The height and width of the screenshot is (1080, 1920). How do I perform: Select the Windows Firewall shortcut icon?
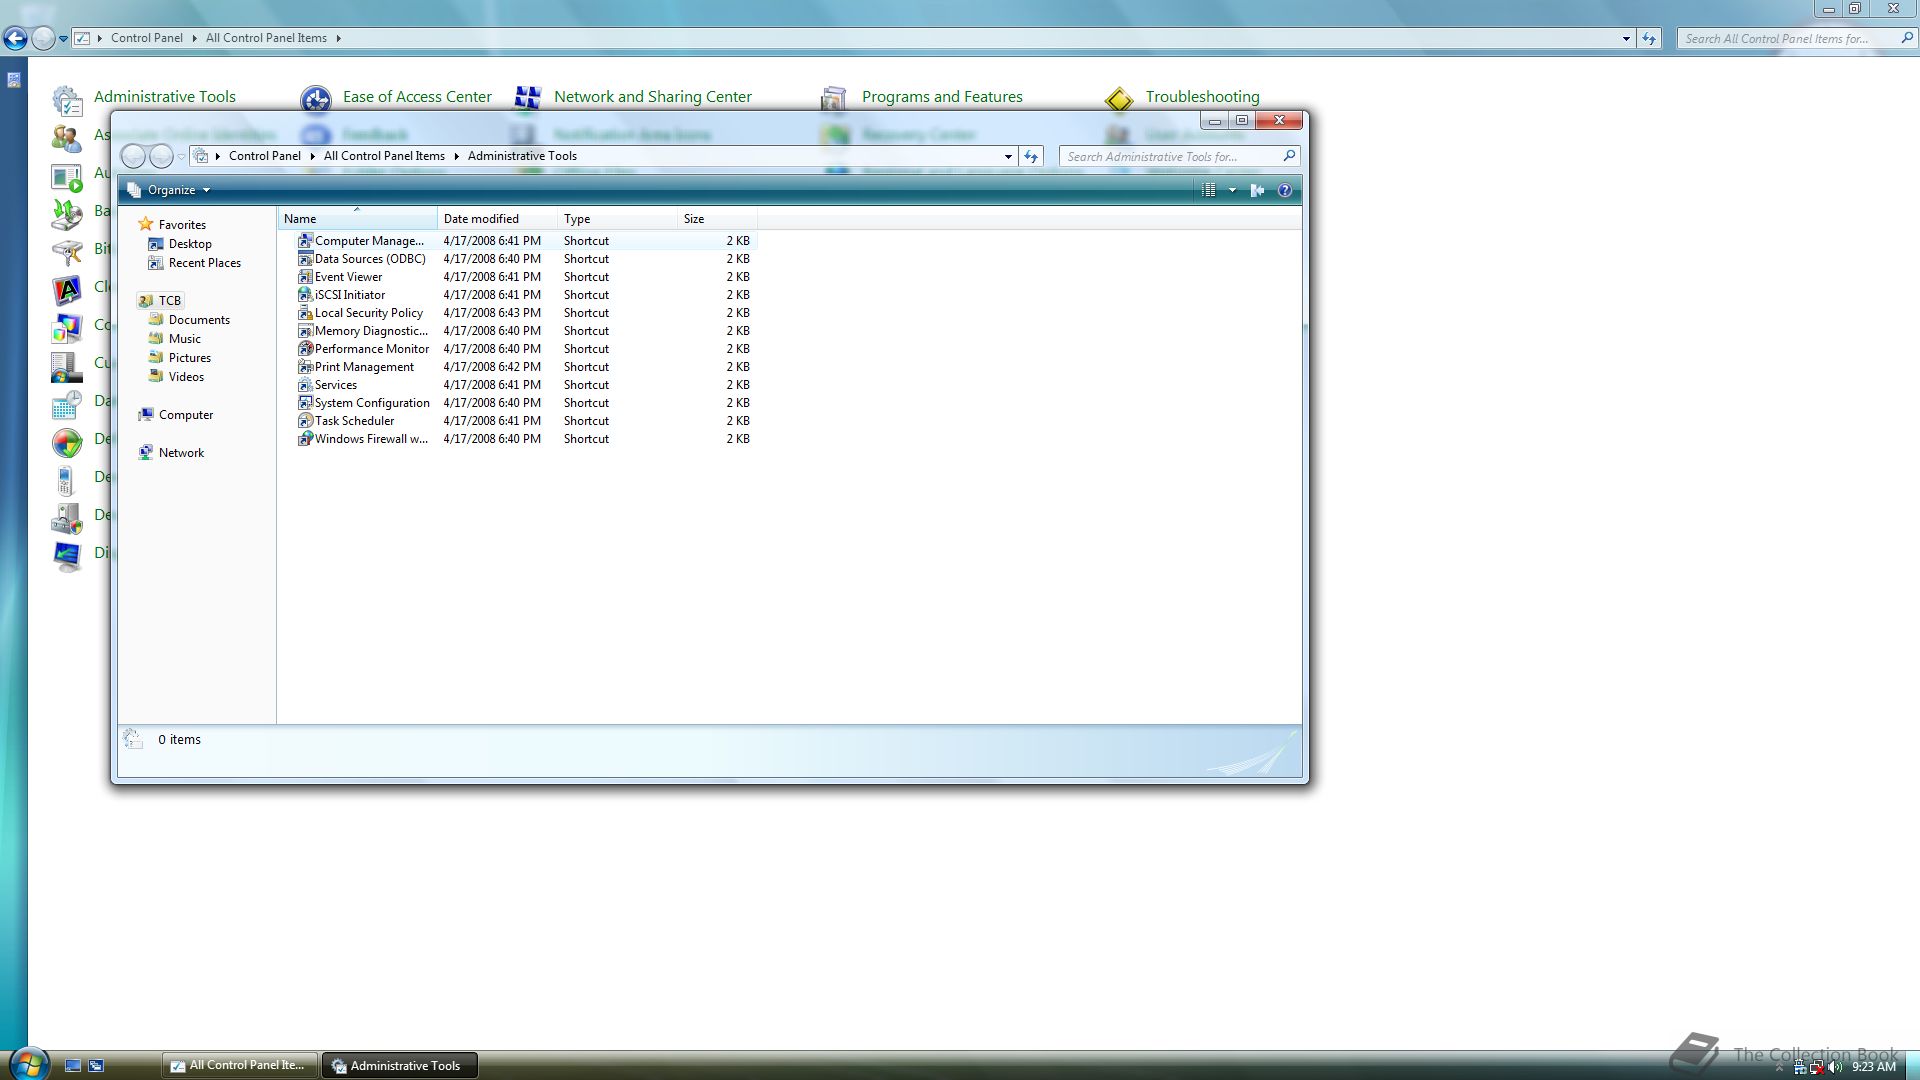coord(305,439)
